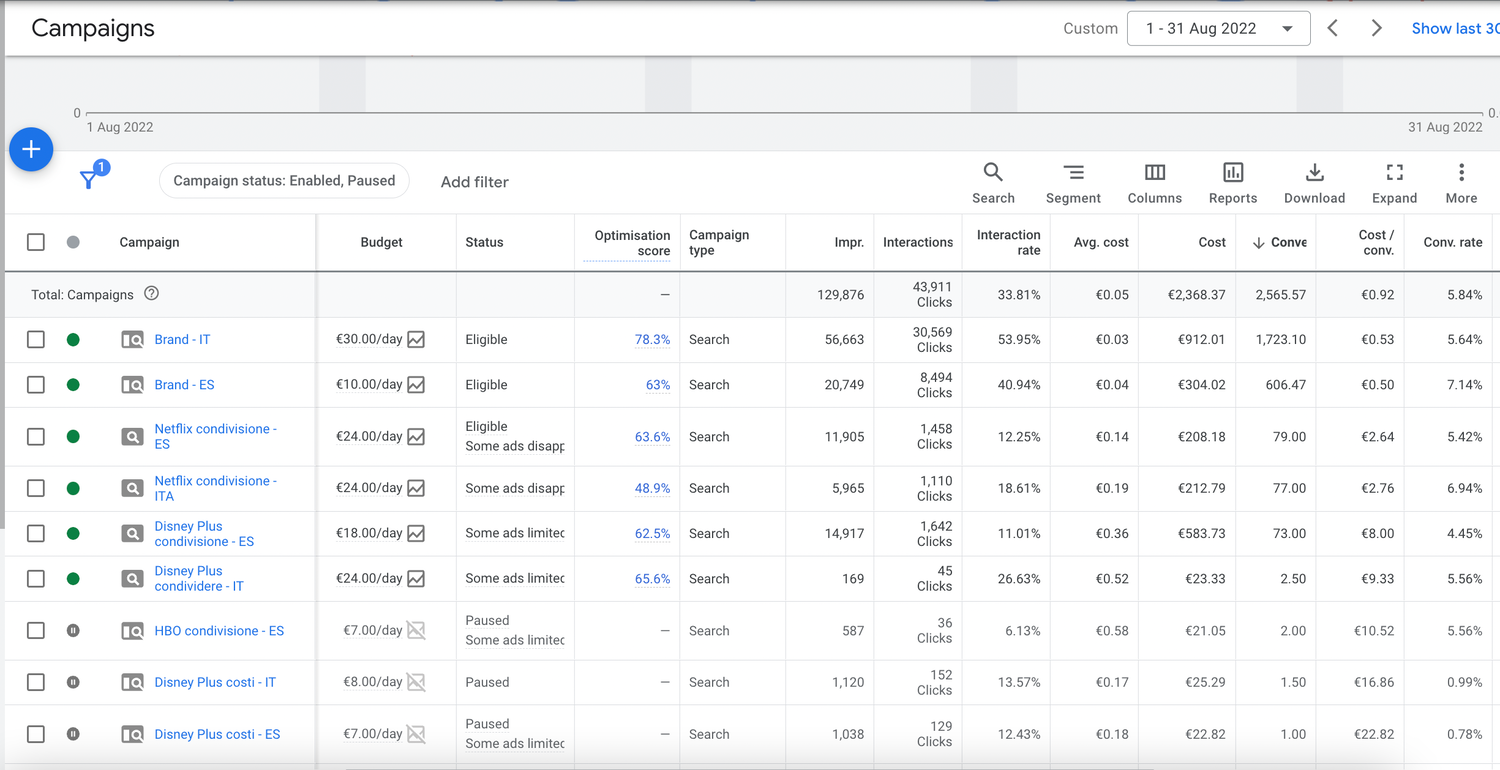Viewport: 1500px width, 770px height.
Task: Click the green status dot for Brand - ES
Action: [73, 385]
